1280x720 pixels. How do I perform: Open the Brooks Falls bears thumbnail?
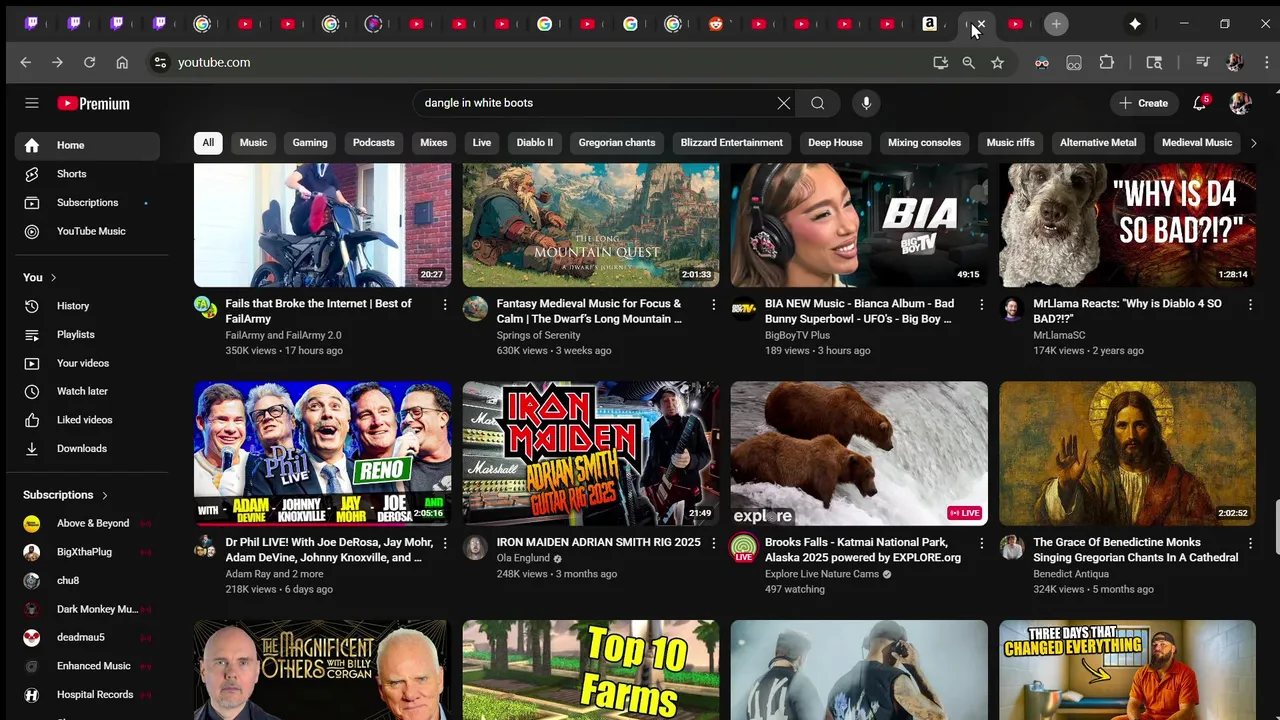(859, 453)
